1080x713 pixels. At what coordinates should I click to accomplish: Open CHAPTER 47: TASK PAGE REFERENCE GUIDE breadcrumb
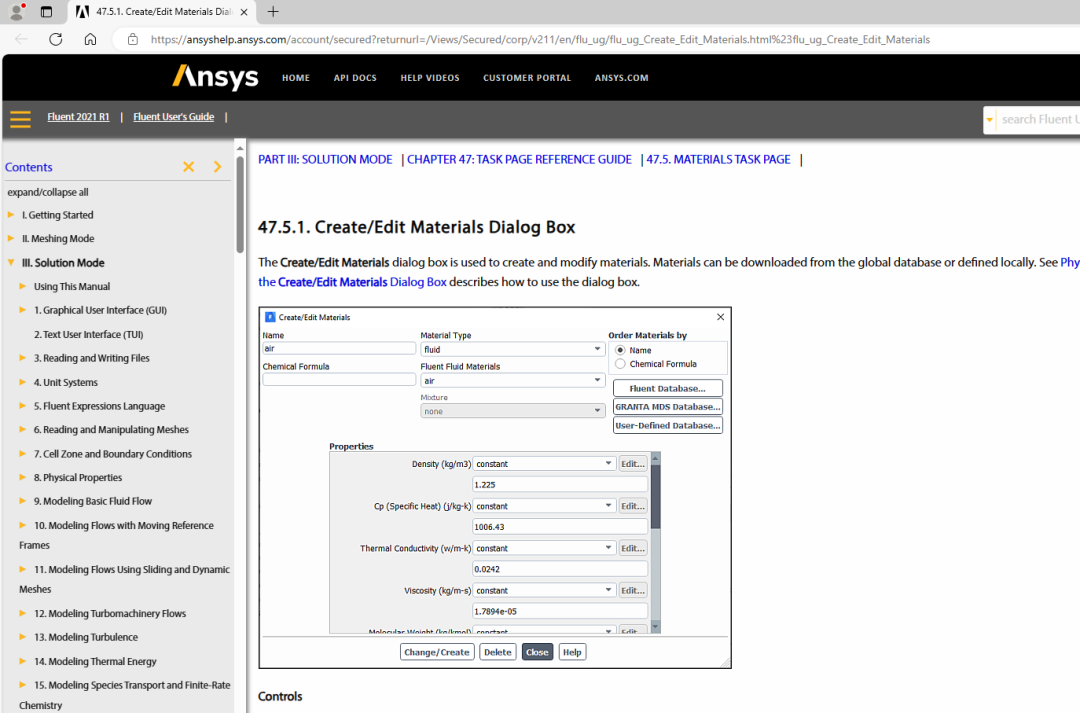pyautogui.click(x=519, y=159)
